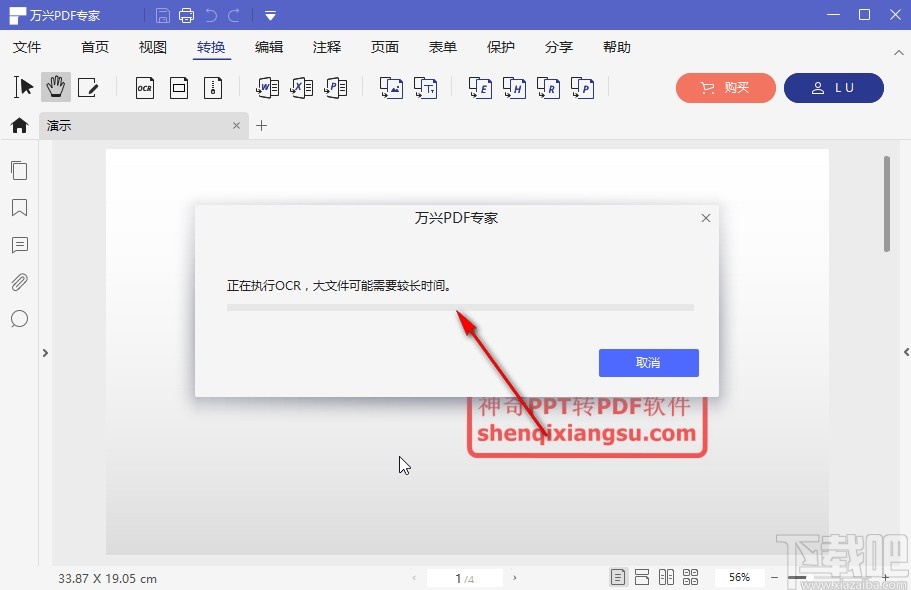Collapse the ribbon toolbar
This screenshot has width=911, height=590.
pyautogui.click(x=899, y=52)
